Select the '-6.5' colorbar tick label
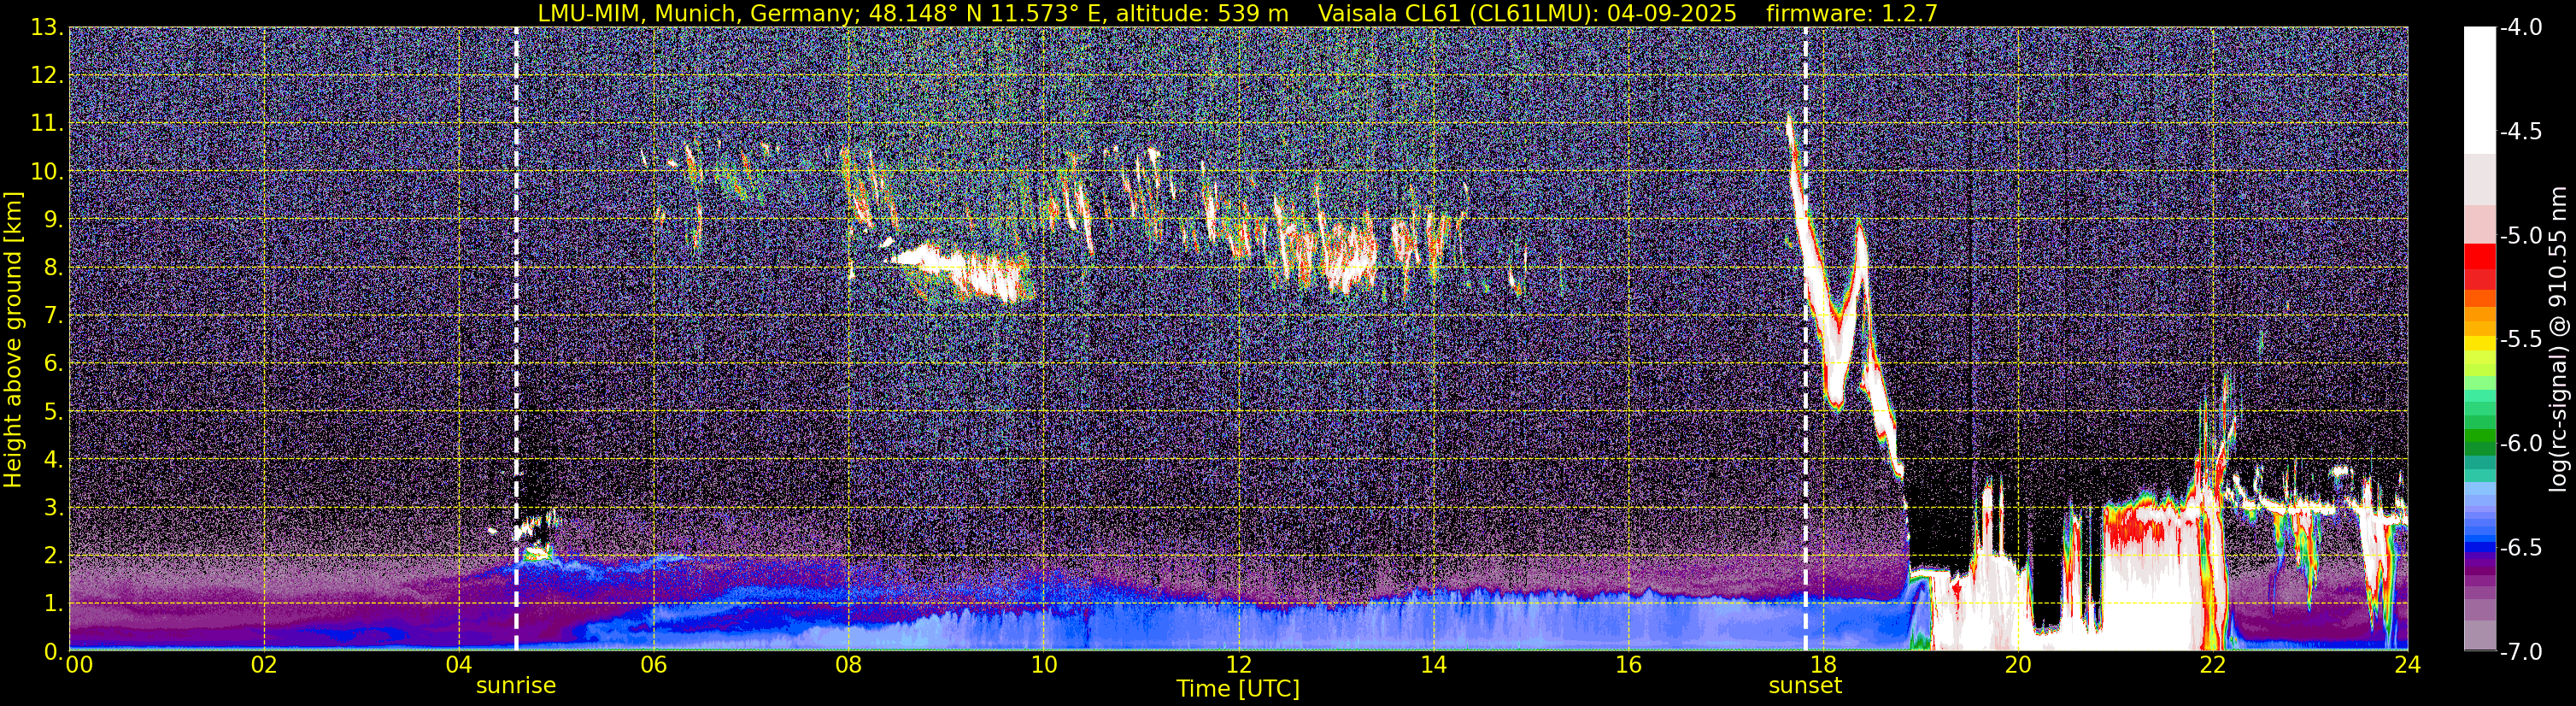Viewport: 2576px width, 706px height. point(2520,548)
